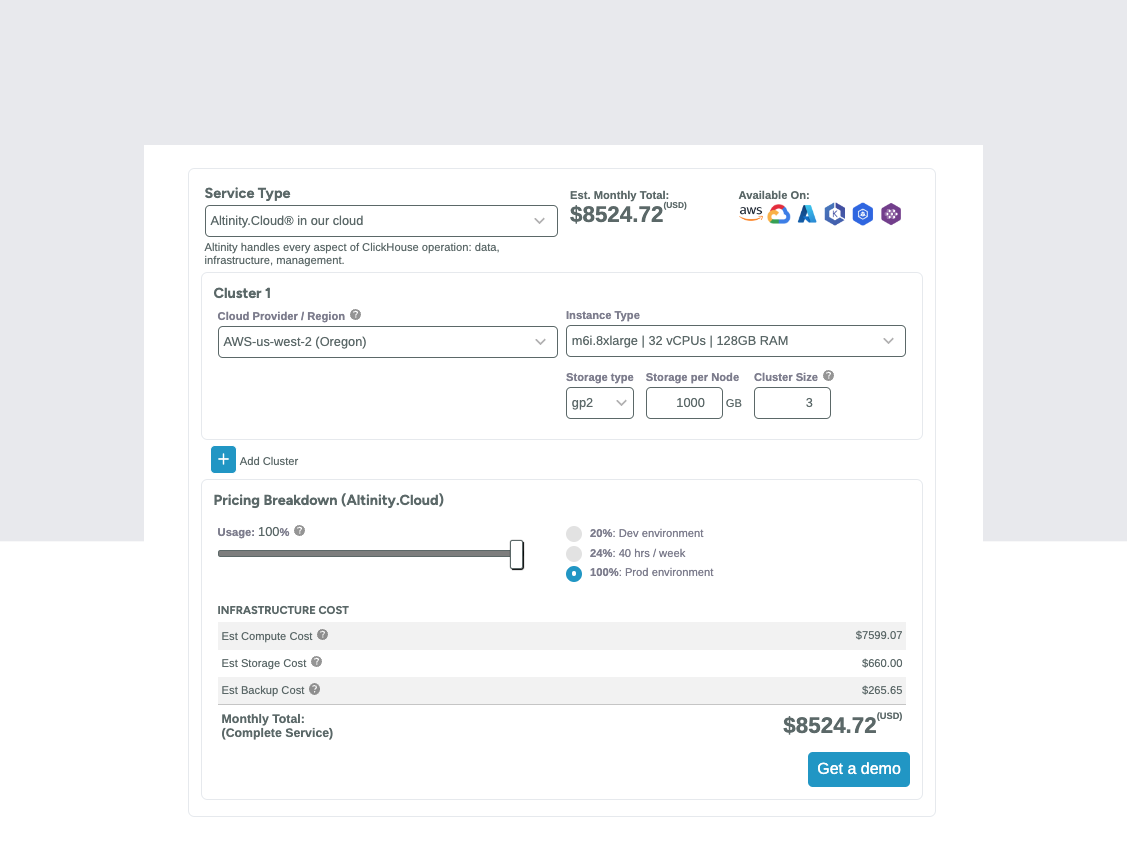Click the AWS logo icon
The height and width of the screenshot is (843, 1127).
tap(750, 214)
